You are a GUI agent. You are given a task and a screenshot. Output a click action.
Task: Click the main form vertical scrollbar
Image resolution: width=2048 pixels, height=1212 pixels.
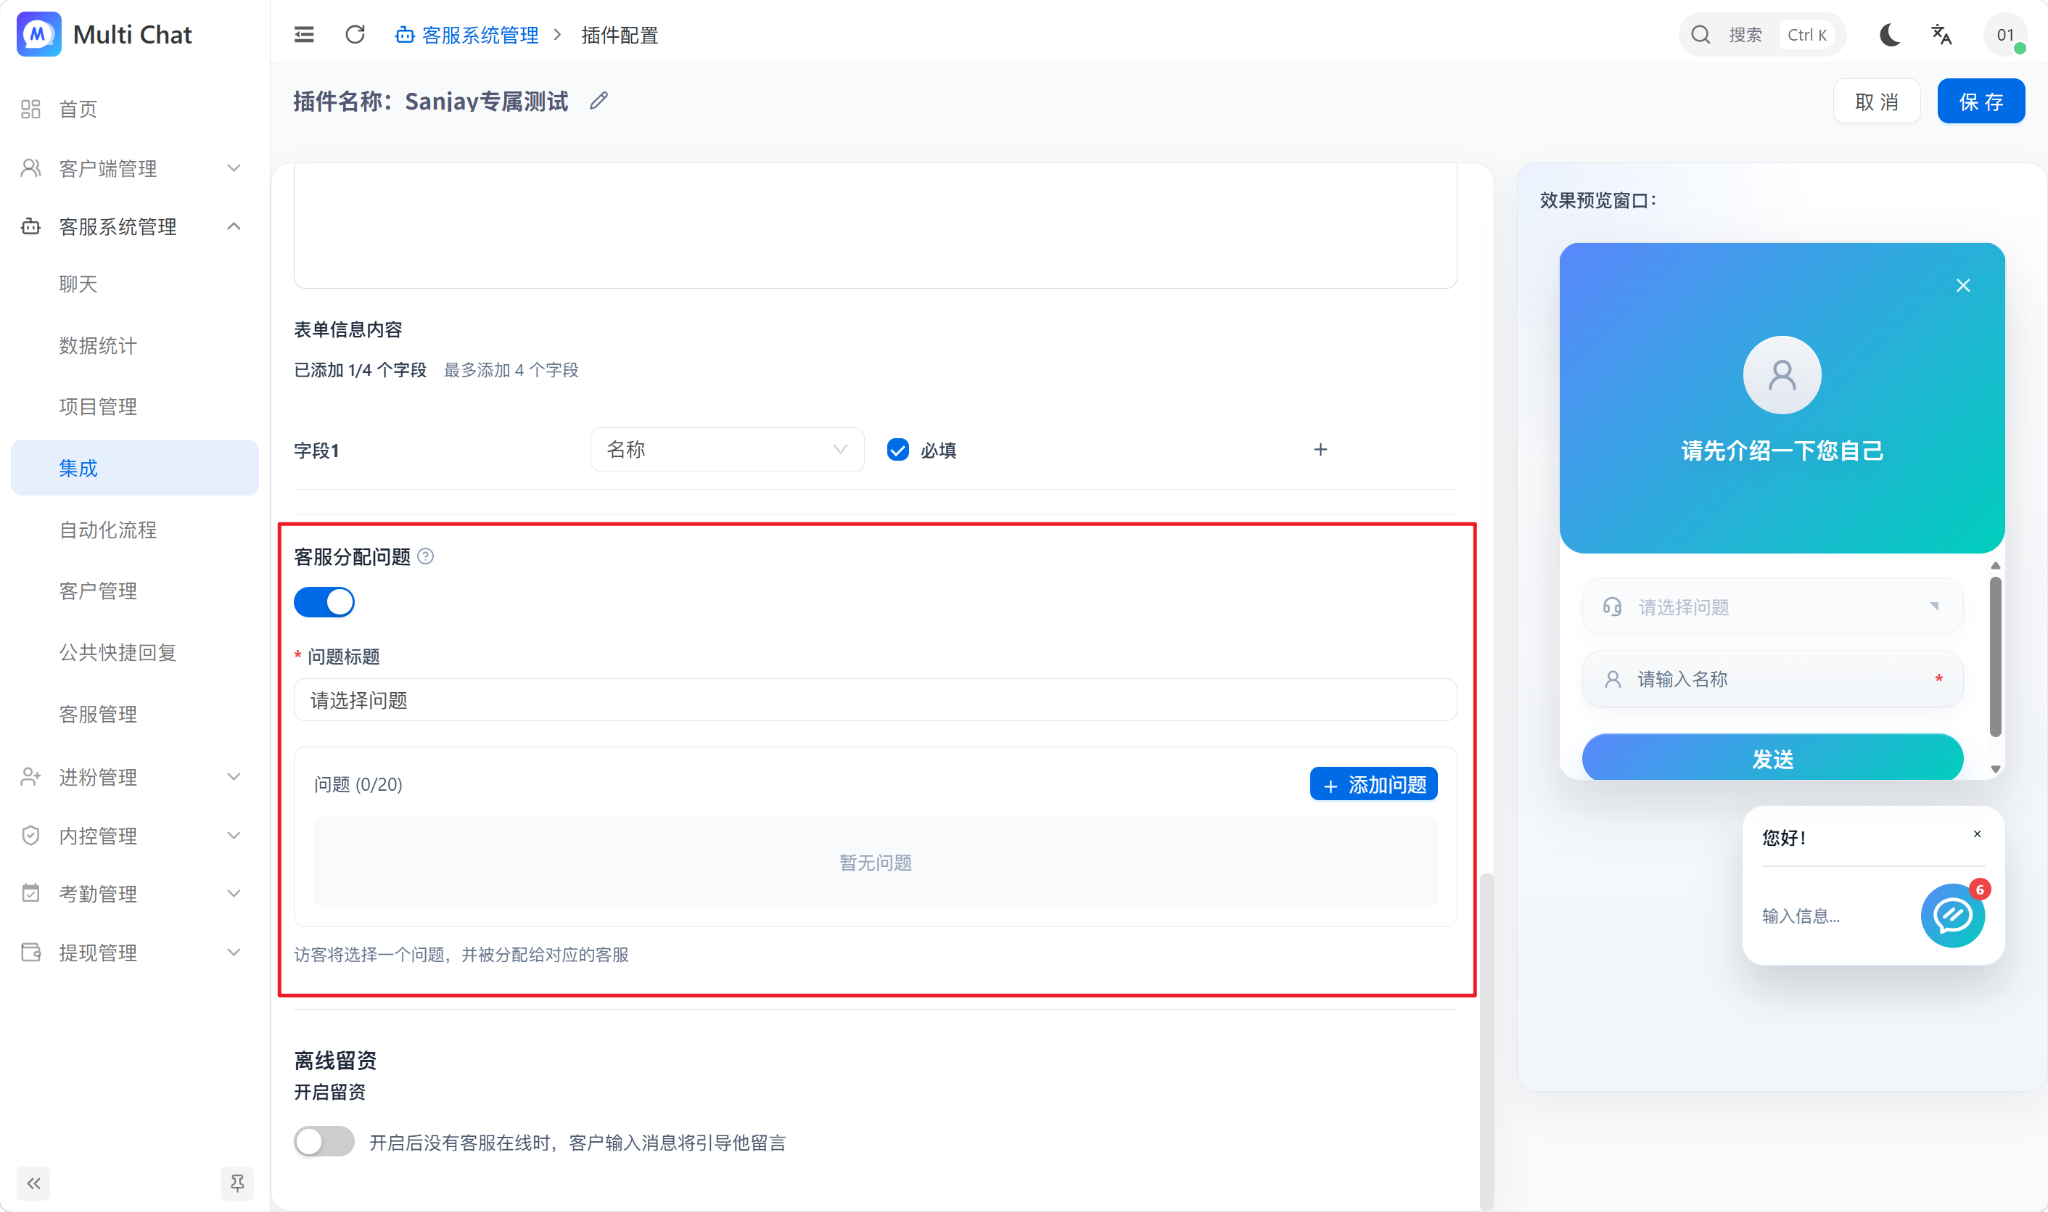click(x=1486, y=1040)
